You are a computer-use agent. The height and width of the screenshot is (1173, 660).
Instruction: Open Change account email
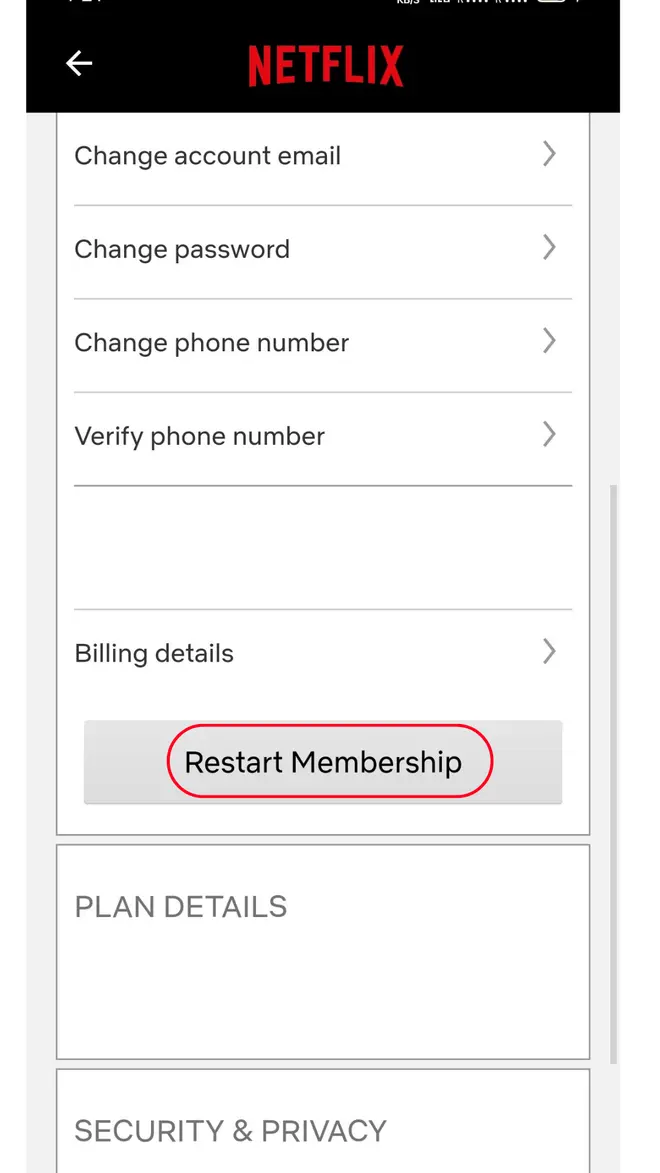pyautogui.click(x=207, y=155)
